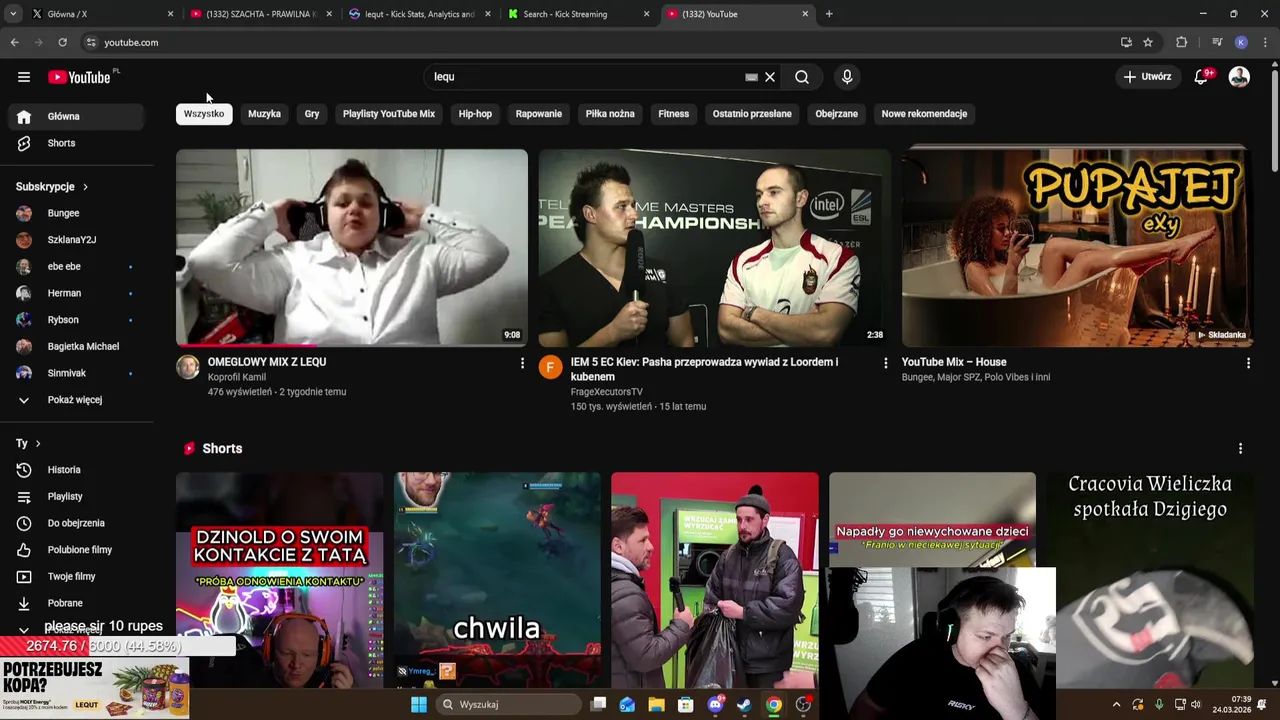
Task: Open Pobrane downloads in the sidebar
Action: (x=76, y=603)
